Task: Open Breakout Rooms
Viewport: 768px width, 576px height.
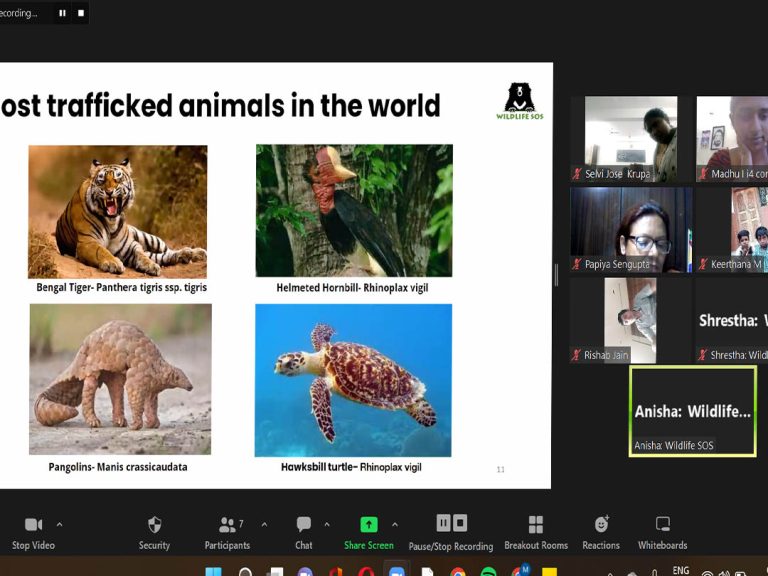Action: (536, 525)
